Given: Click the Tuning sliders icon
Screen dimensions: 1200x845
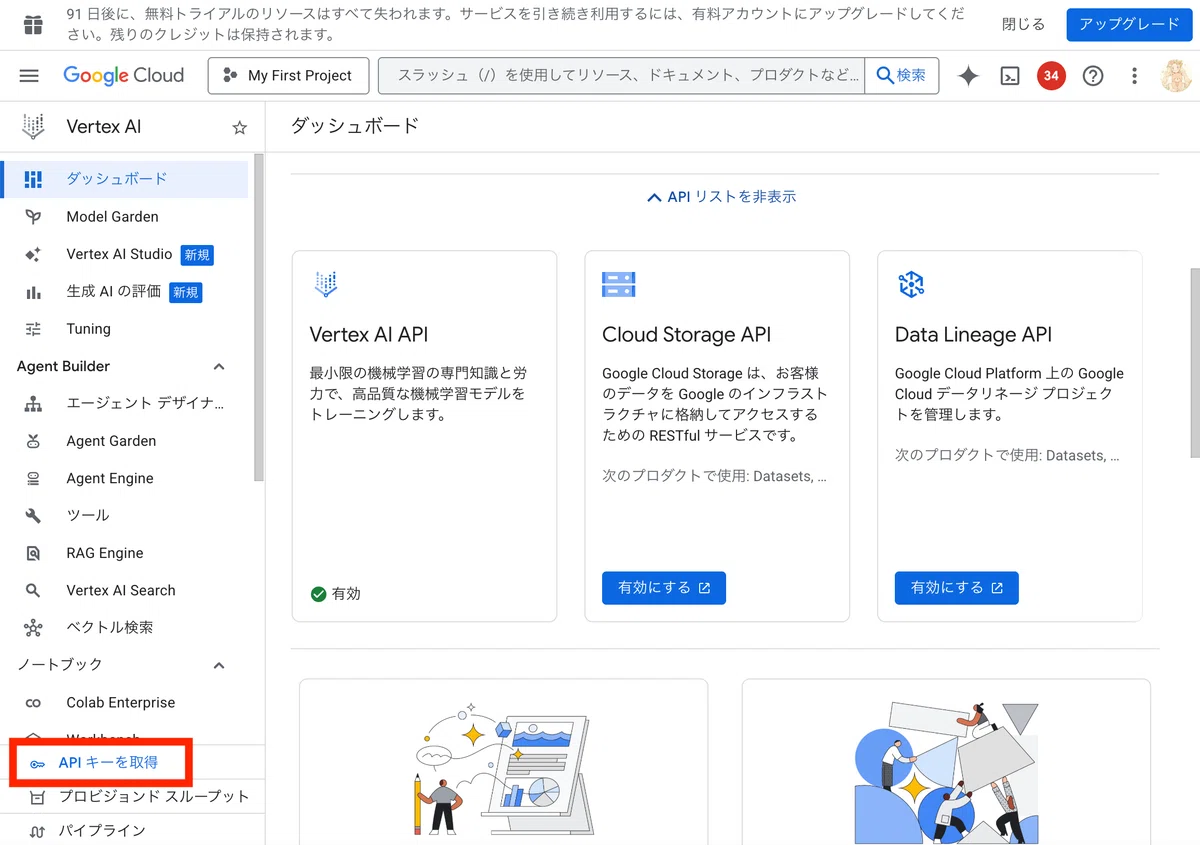Looking at the screenshot, I should 33,329.
